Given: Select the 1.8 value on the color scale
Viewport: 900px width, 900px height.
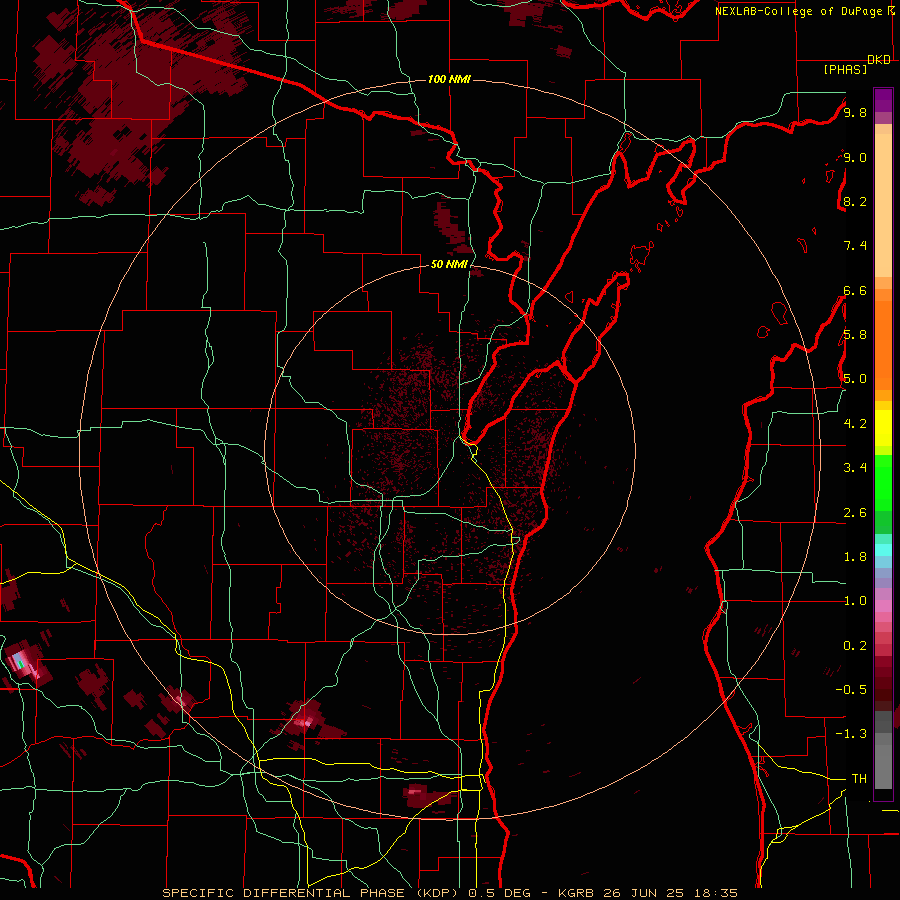Looking at the screenshot, I should tap(855, 557).
